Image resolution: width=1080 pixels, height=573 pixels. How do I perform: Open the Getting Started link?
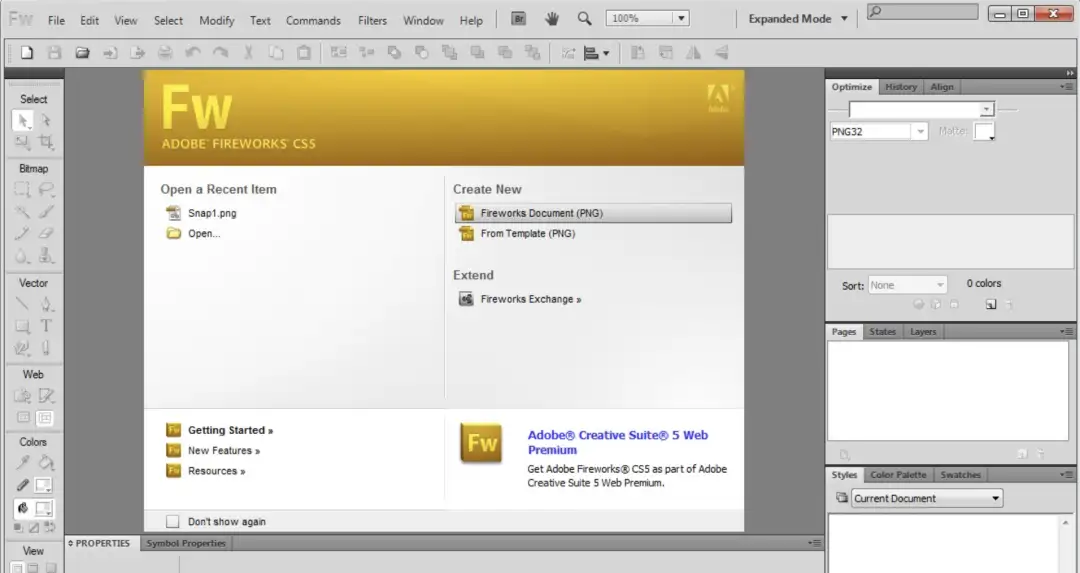click(x=230, y=430)
